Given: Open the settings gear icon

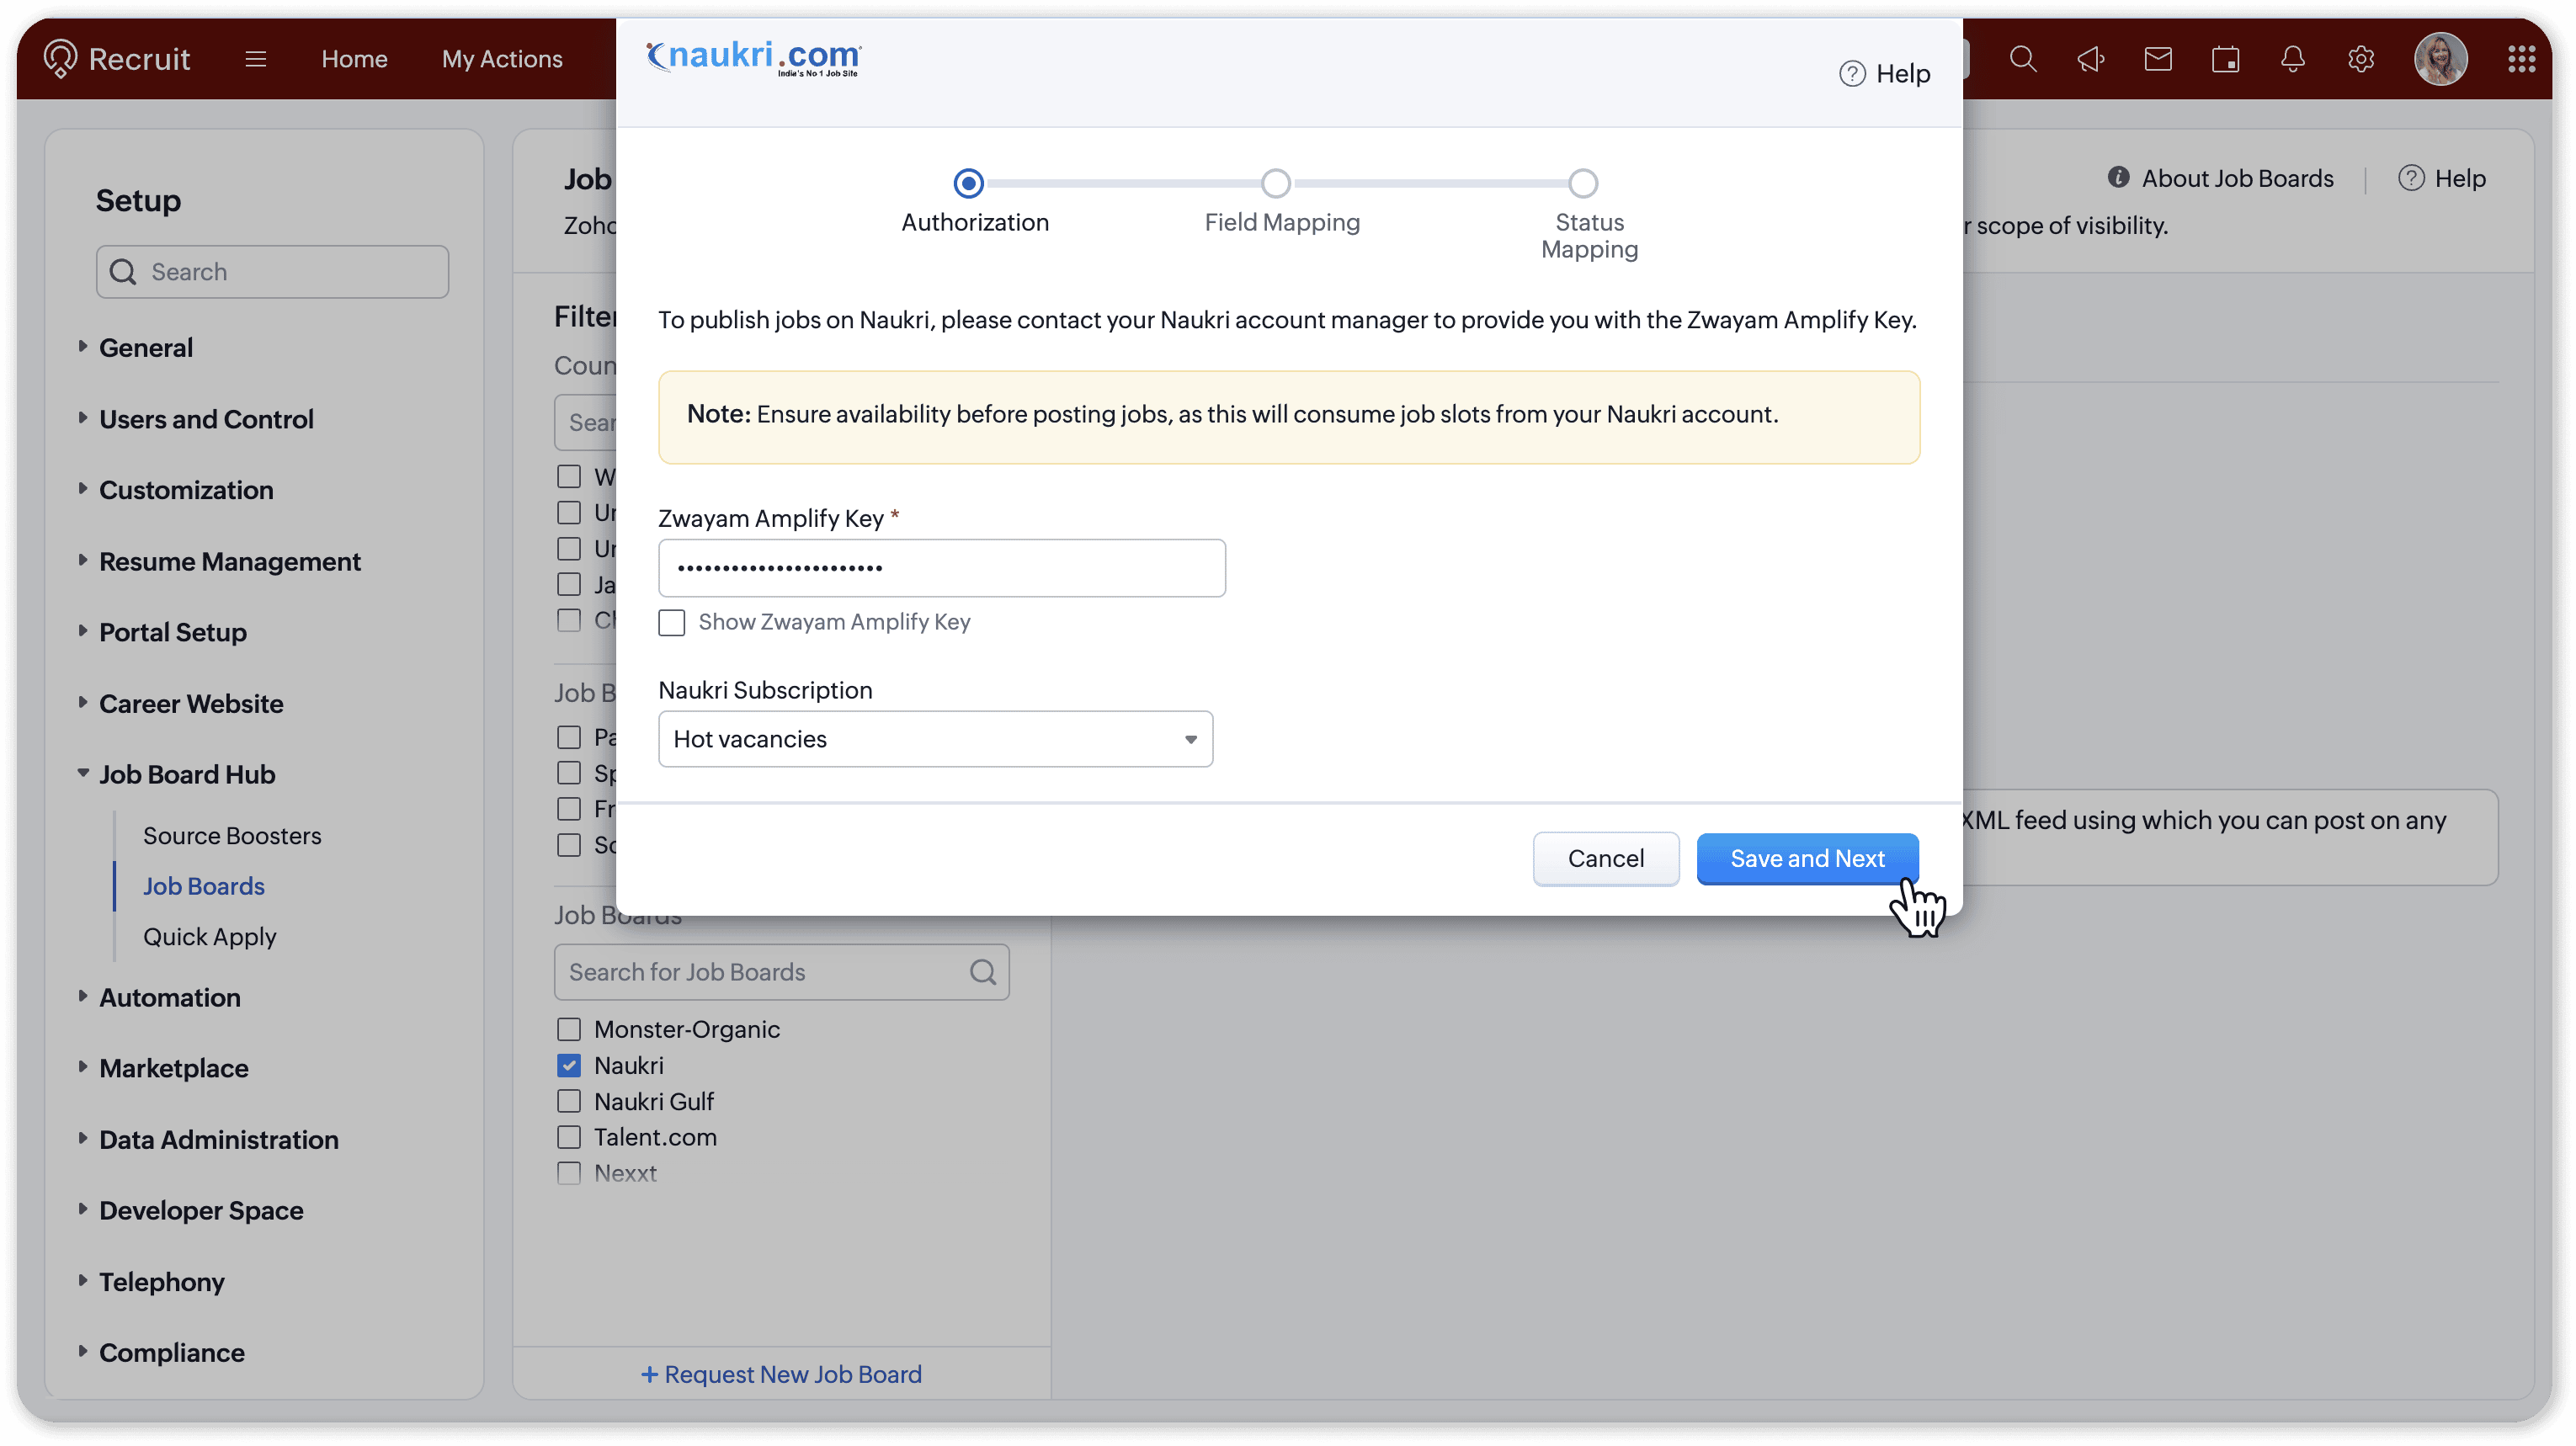Looking at the screenshot, I should coord(2360,59).
